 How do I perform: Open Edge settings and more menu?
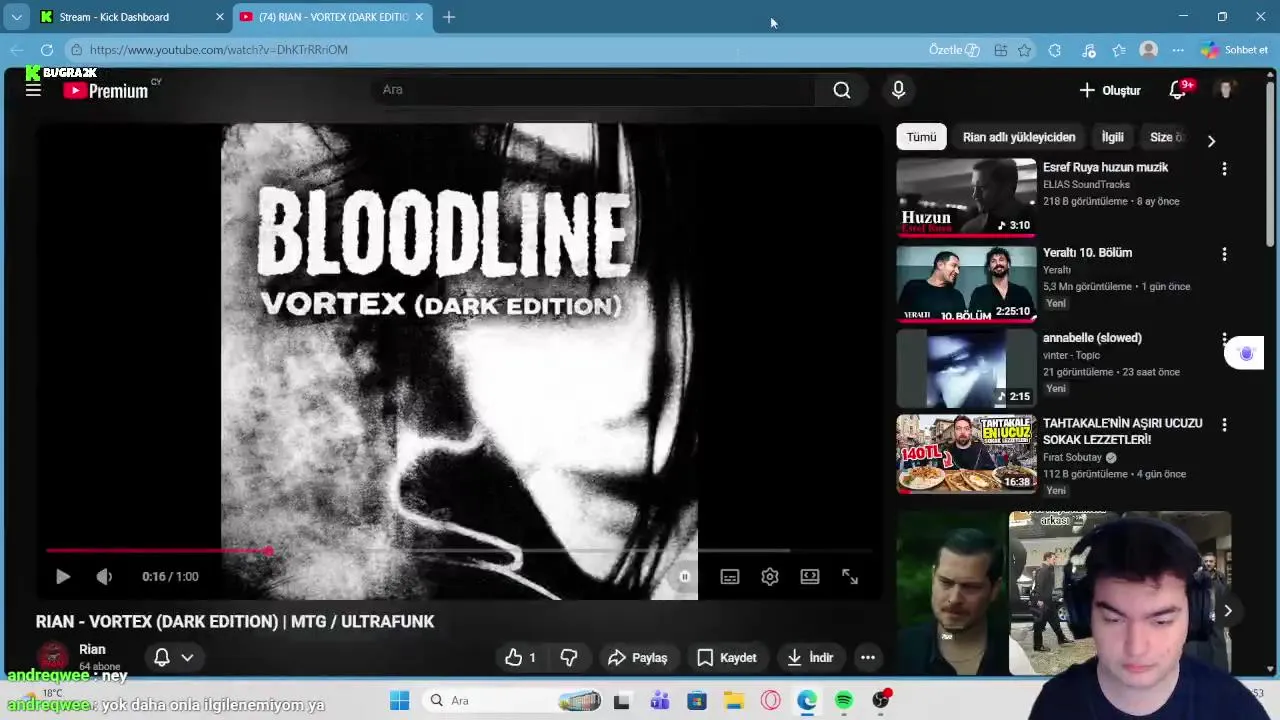(1178, 49)
